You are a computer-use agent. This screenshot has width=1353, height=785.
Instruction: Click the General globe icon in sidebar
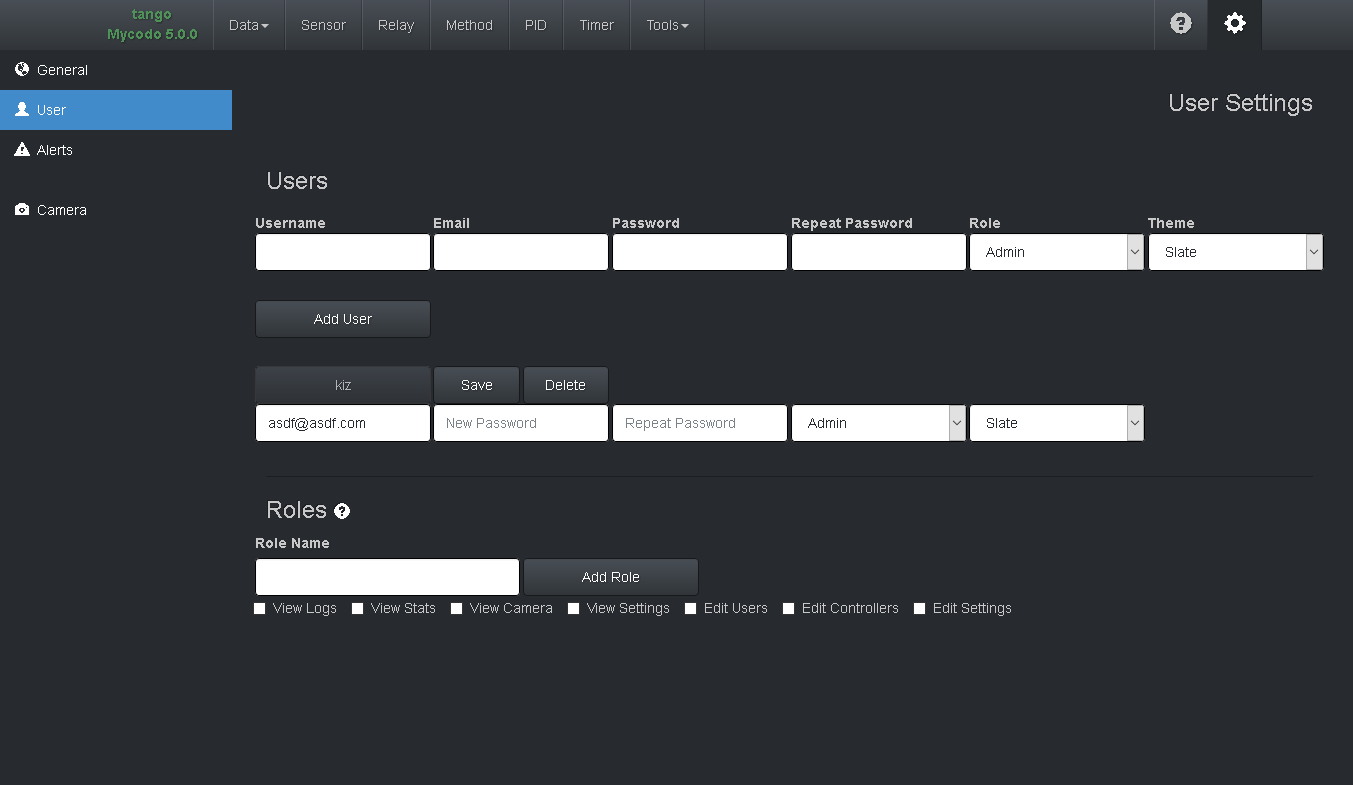click(x=21, y=70)
